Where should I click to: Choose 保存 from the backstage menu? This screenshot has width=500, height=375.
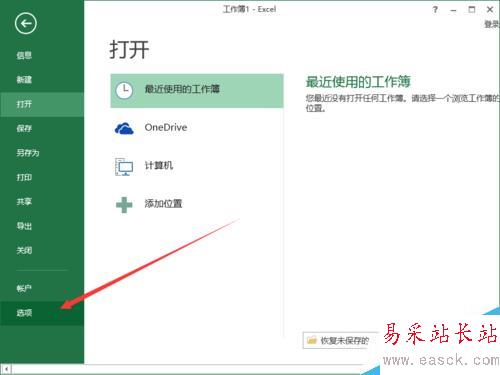24,128
